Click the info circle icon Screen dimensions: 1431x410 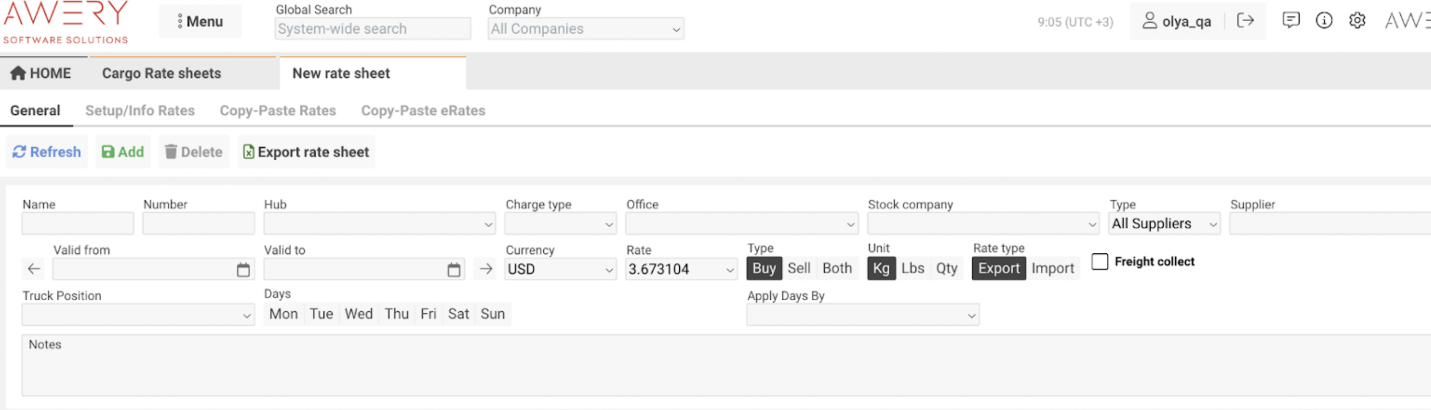[1324, 20]
